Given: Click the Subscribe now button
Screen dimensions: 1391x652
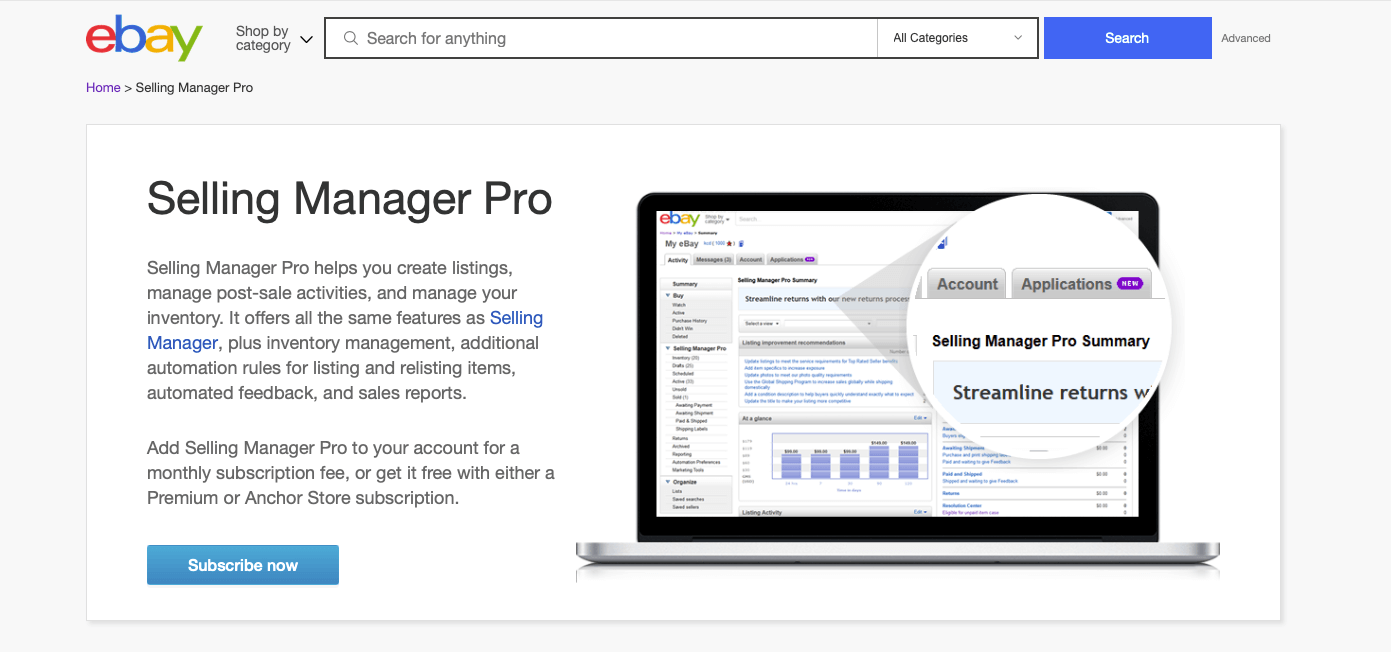Looking at the screenshot, I should (243, 565).
